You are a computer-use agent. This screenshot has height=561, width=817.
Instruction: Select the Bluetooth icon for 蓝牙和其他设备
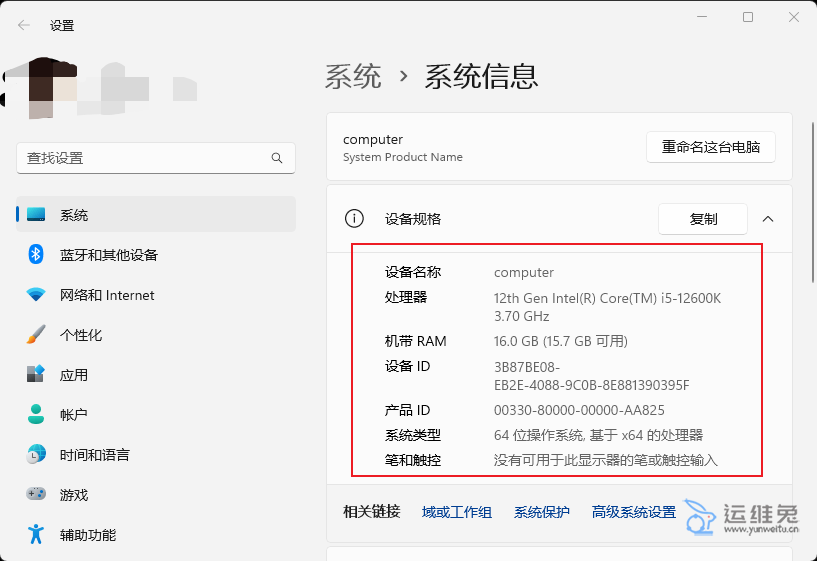[x=36, y=255]
